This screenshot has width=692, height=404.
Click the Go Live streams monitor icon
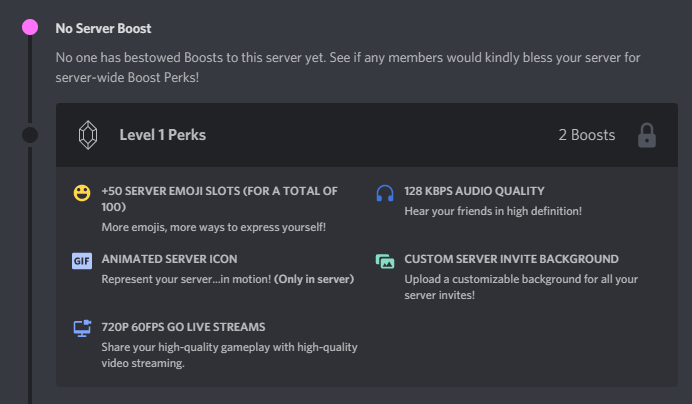(x=82, y=329)
